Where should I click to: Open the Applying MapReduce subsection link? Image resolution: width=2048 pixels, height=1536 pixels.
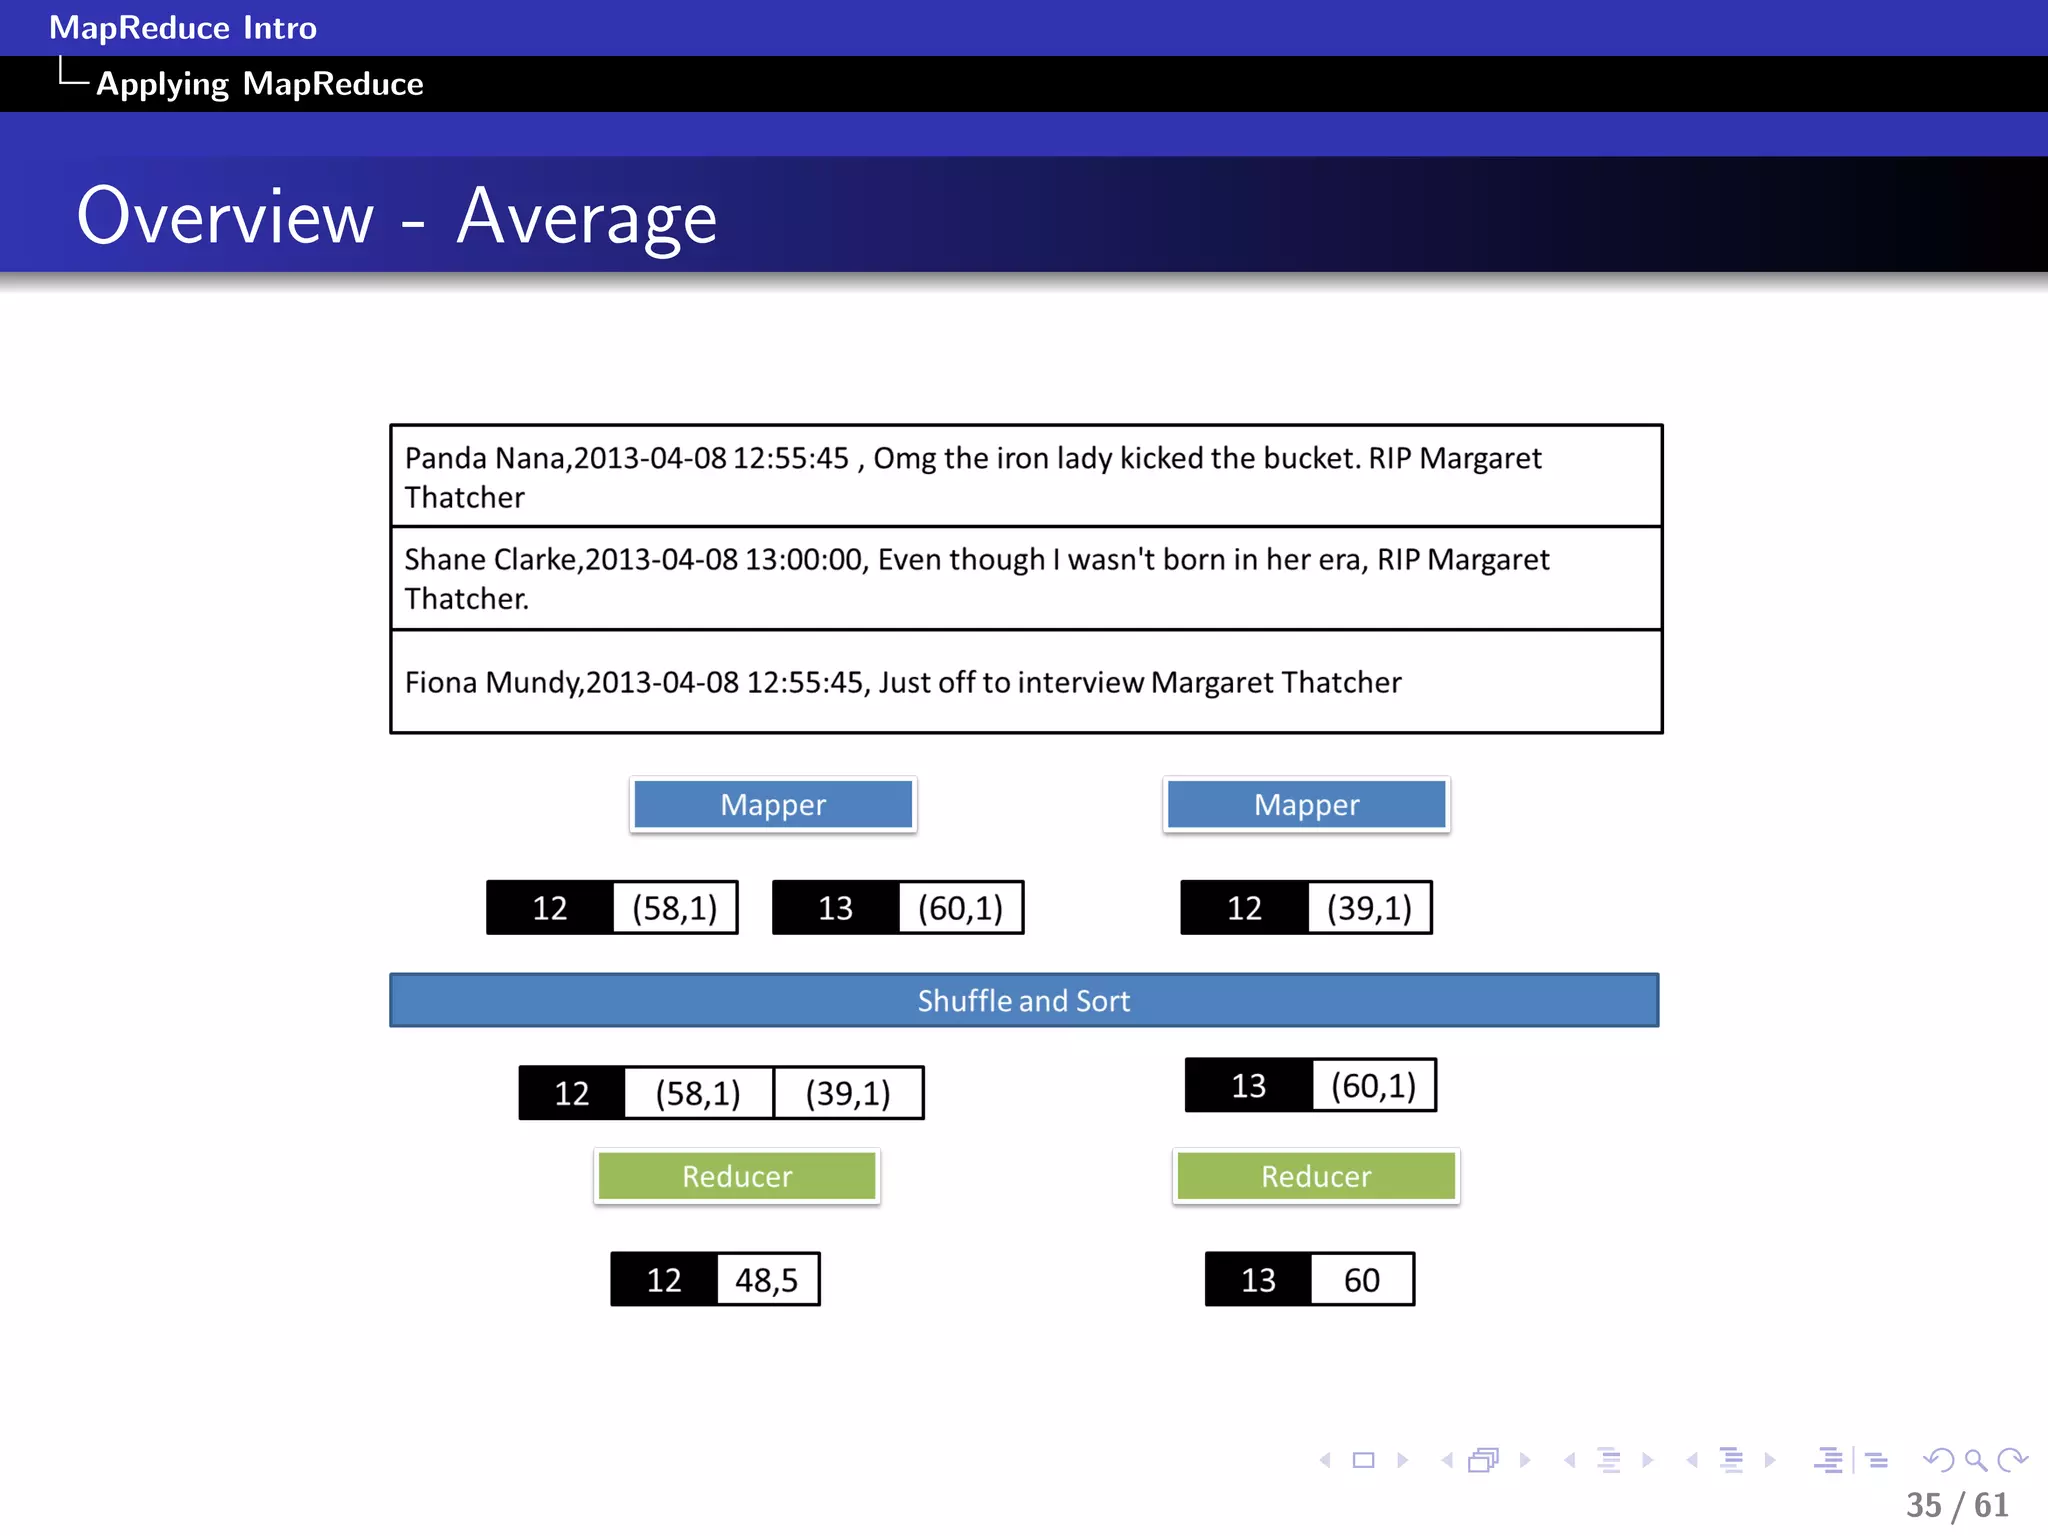(260, 84)
